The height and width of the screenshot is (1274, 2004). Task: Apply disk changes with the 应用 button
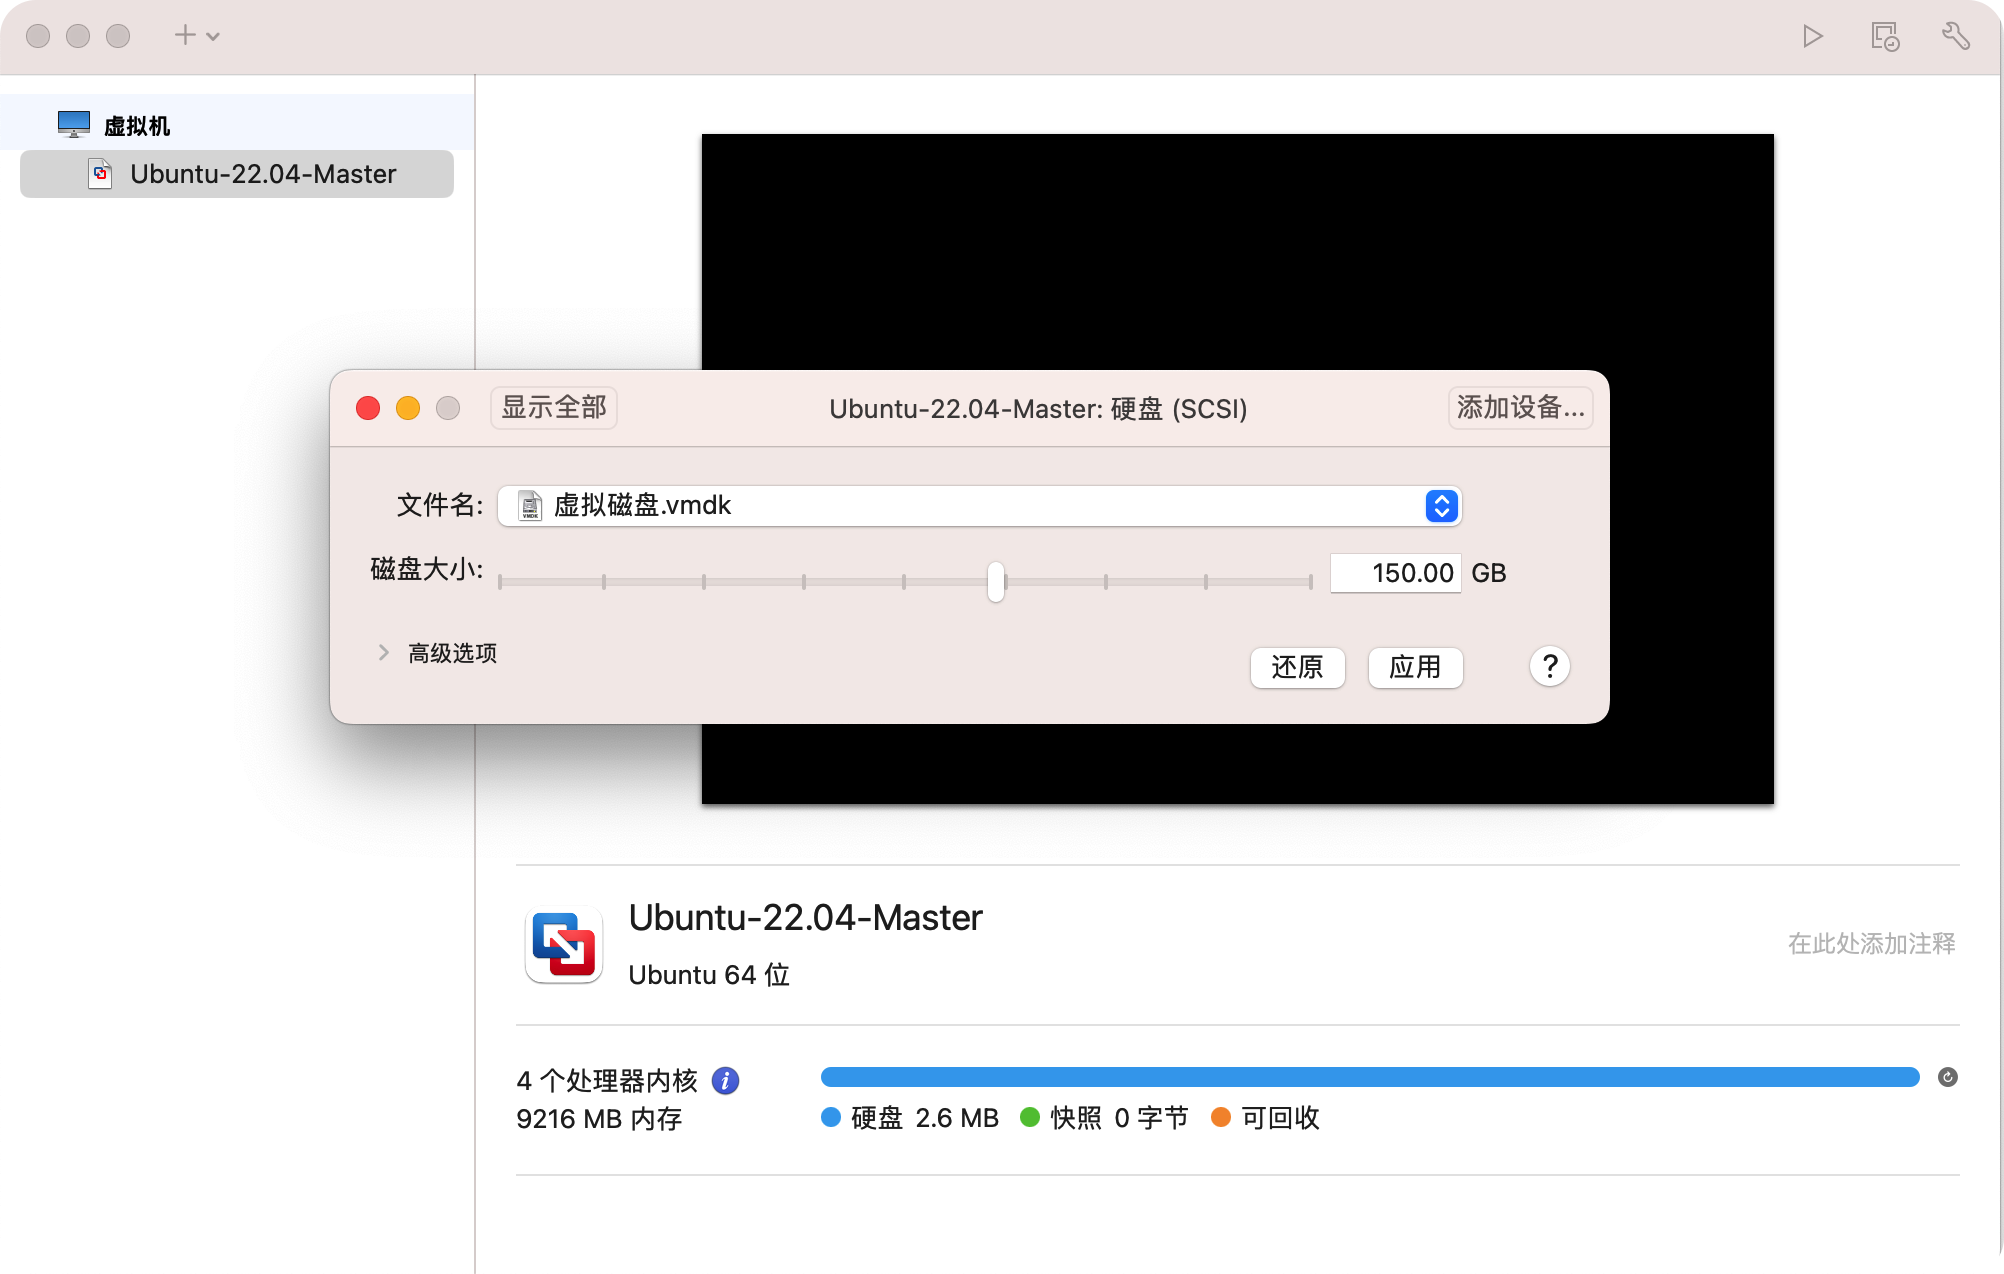pos(1415,667)
